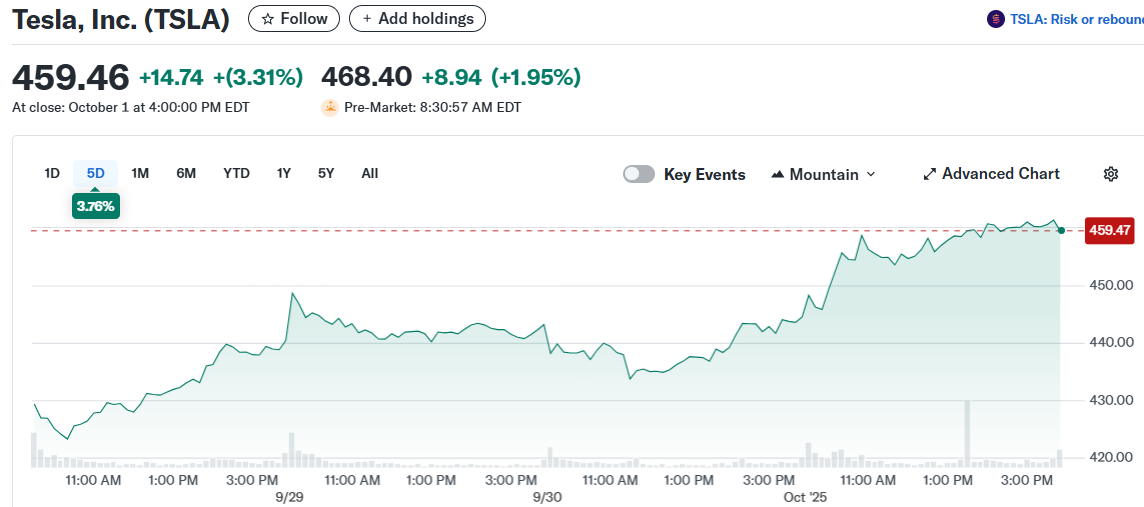Show the YTD chart range

pyautogui.click(x=236, y=173)
